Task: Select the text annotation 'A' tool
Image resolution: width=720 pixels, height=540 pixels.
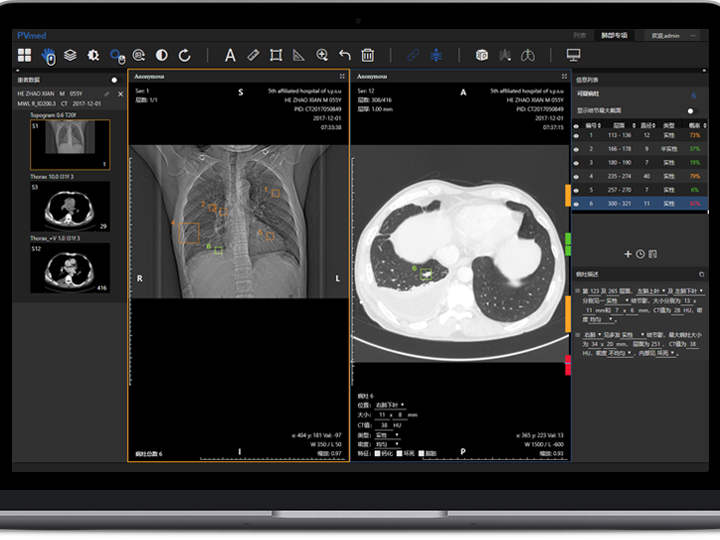Action: tap(230, 55)
